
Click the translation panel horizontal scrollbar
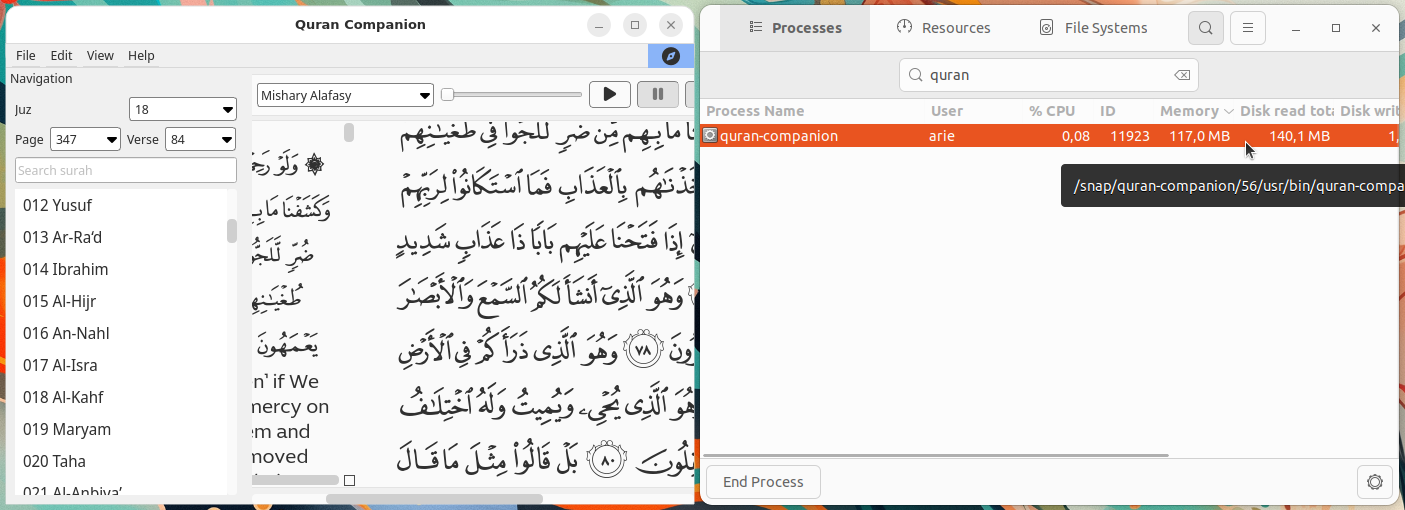tap(295, 480)
